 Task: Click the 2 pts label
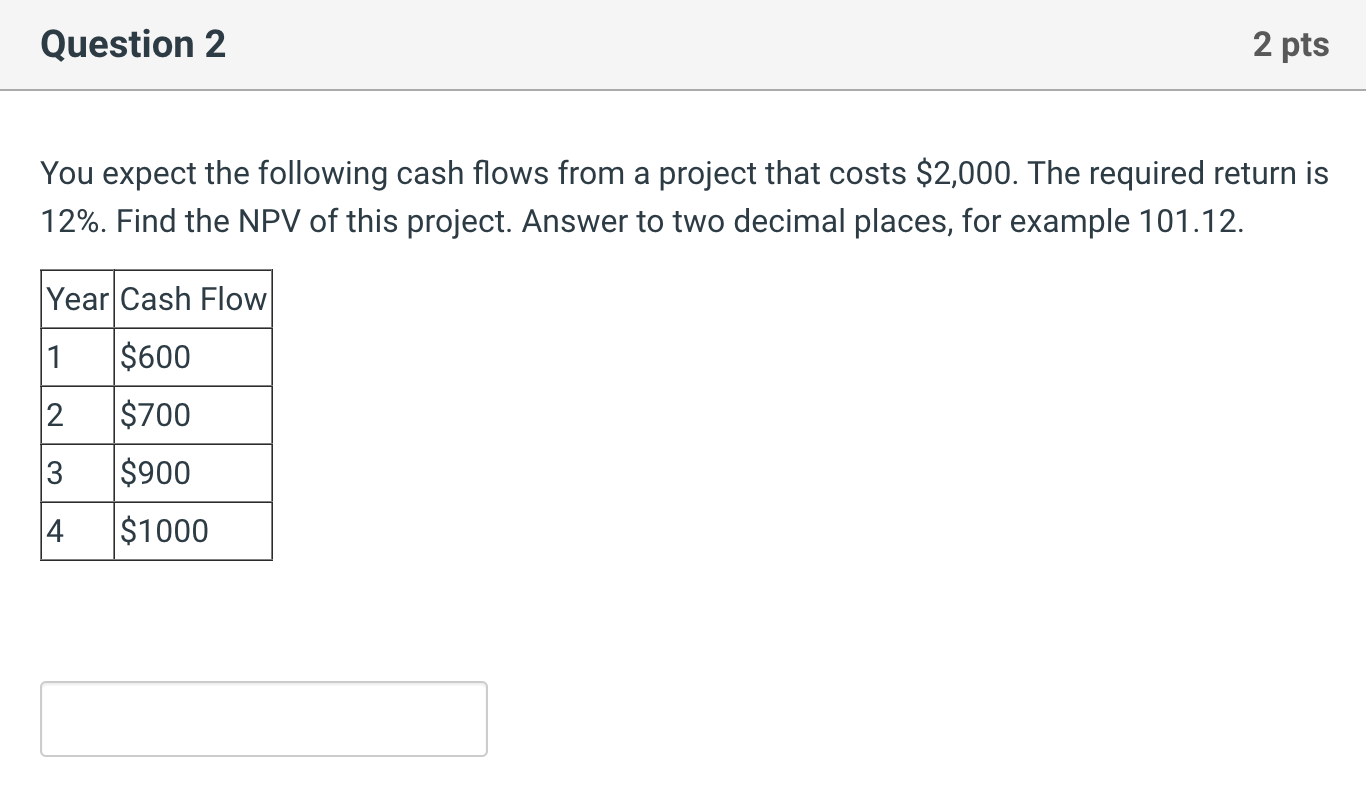[x=1291, y=45]
